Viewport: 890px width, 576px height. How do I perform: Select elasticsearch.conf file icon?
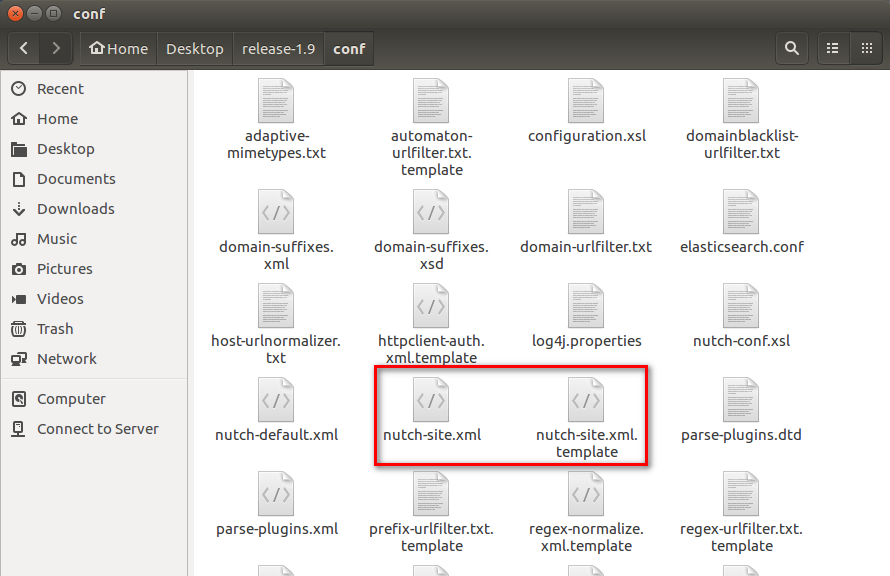741,212
